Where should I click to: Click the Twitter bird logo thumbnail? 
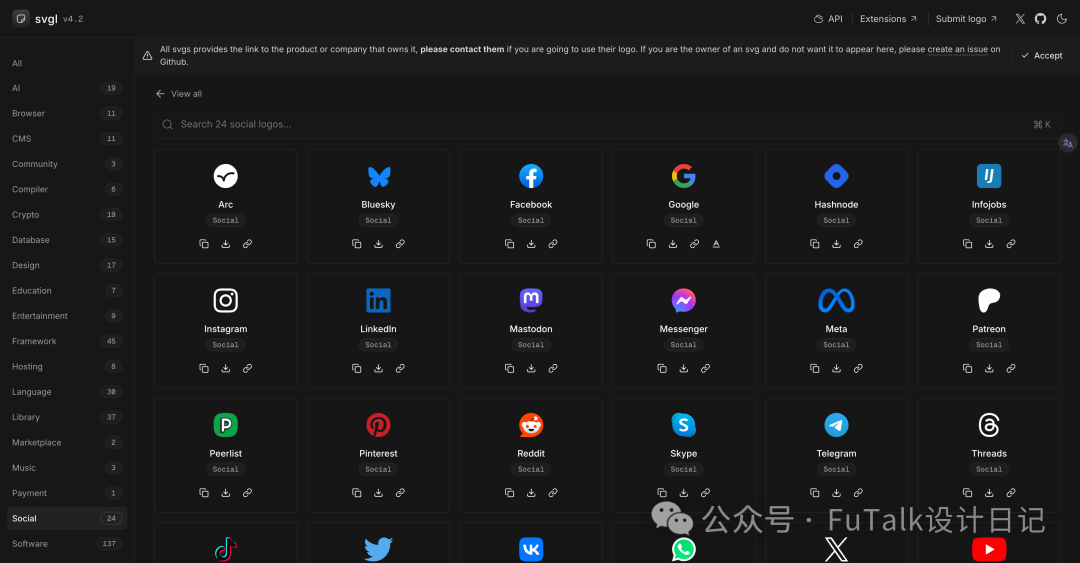378,549
